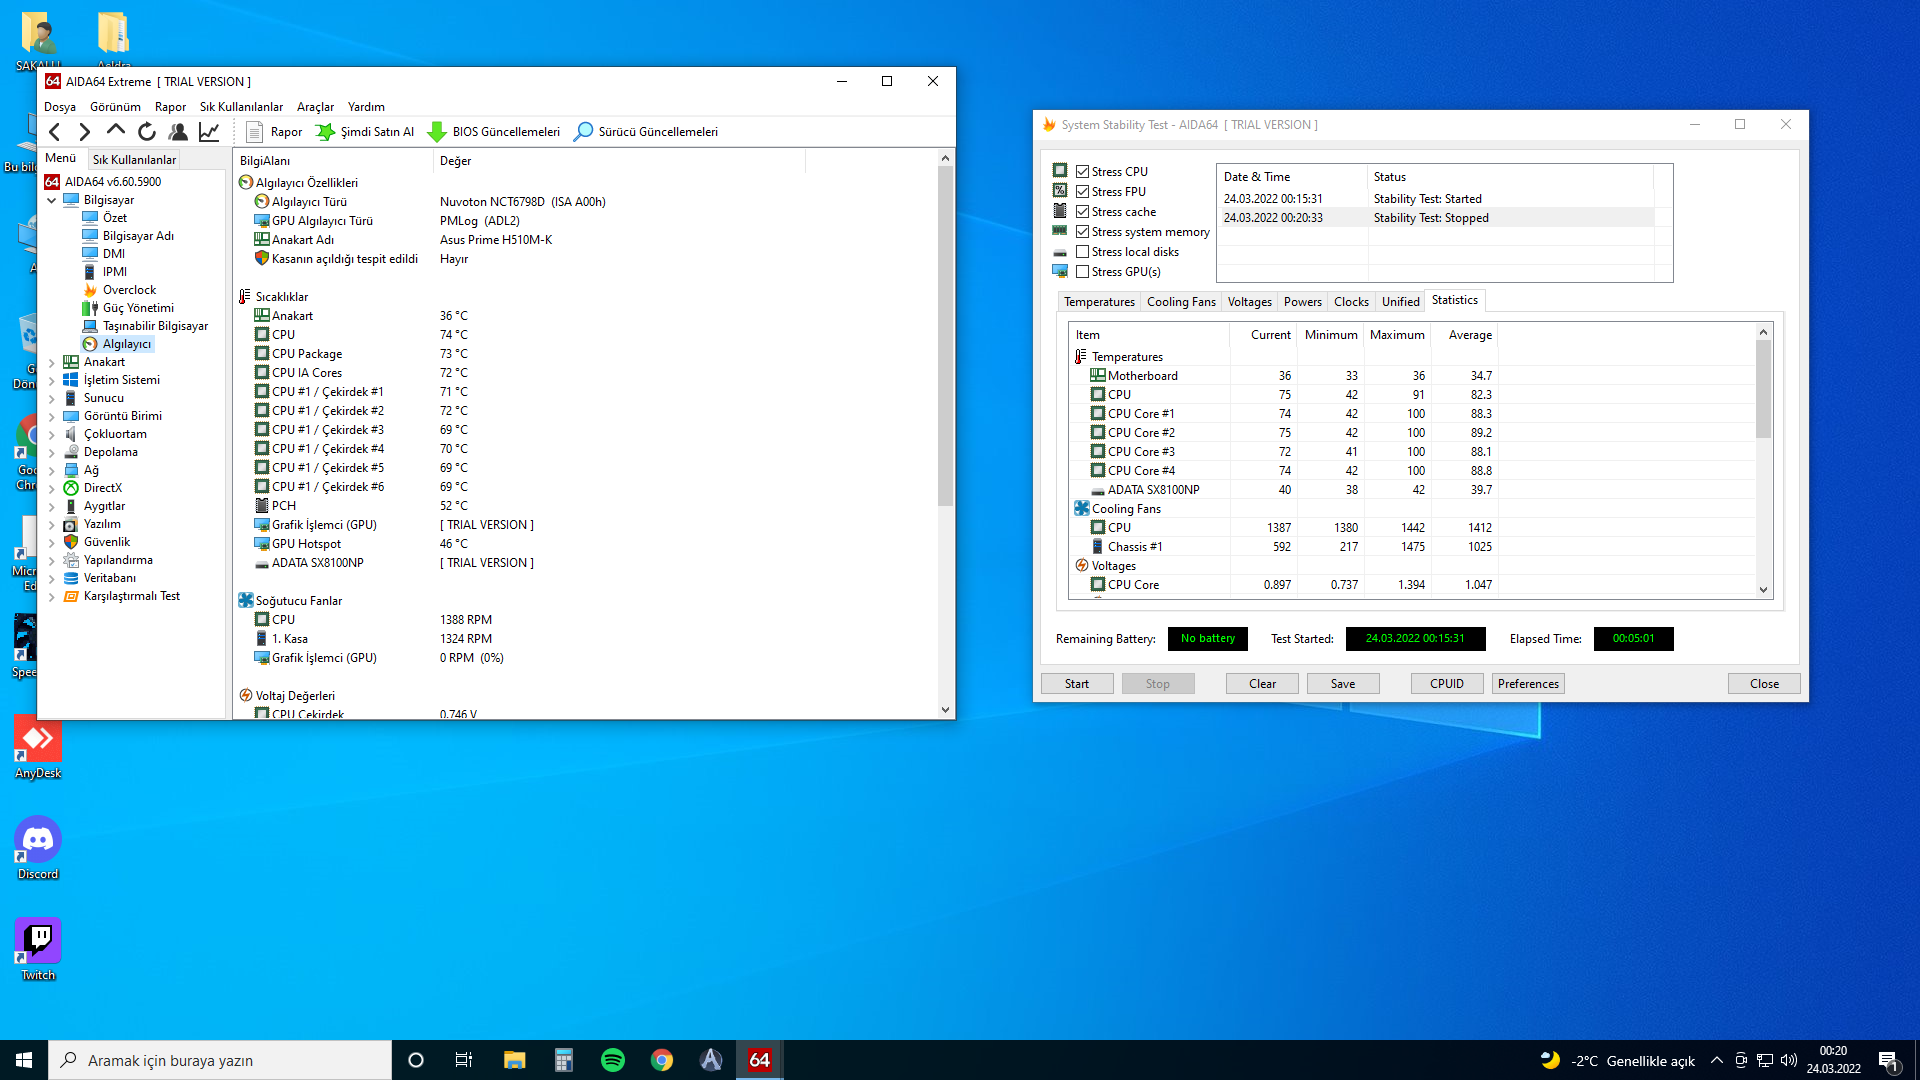Viewport: 1920px width, 1080px height.
Task: Refresh the AIDA64 sensor page
Action: coord(147,131)
